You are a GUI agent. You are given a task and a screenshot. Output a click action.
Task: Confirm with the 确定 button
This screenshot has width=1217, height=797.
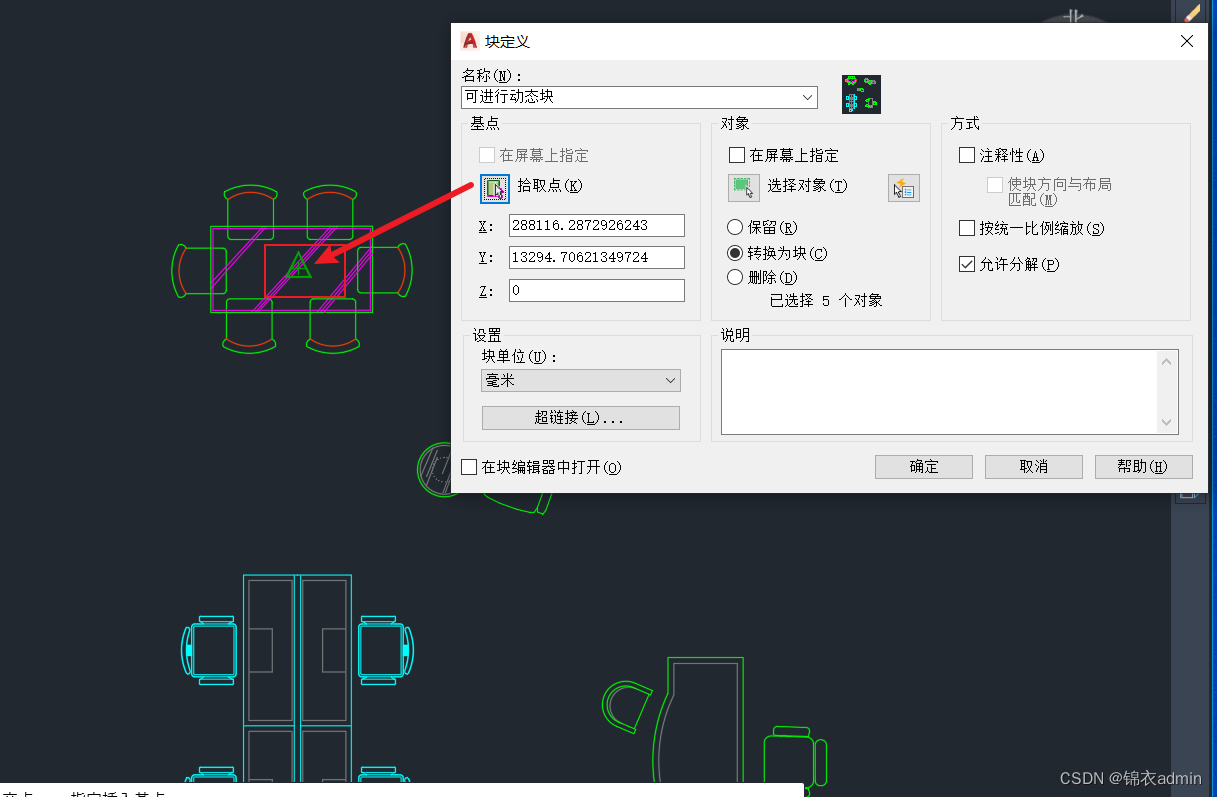point(924,467)
